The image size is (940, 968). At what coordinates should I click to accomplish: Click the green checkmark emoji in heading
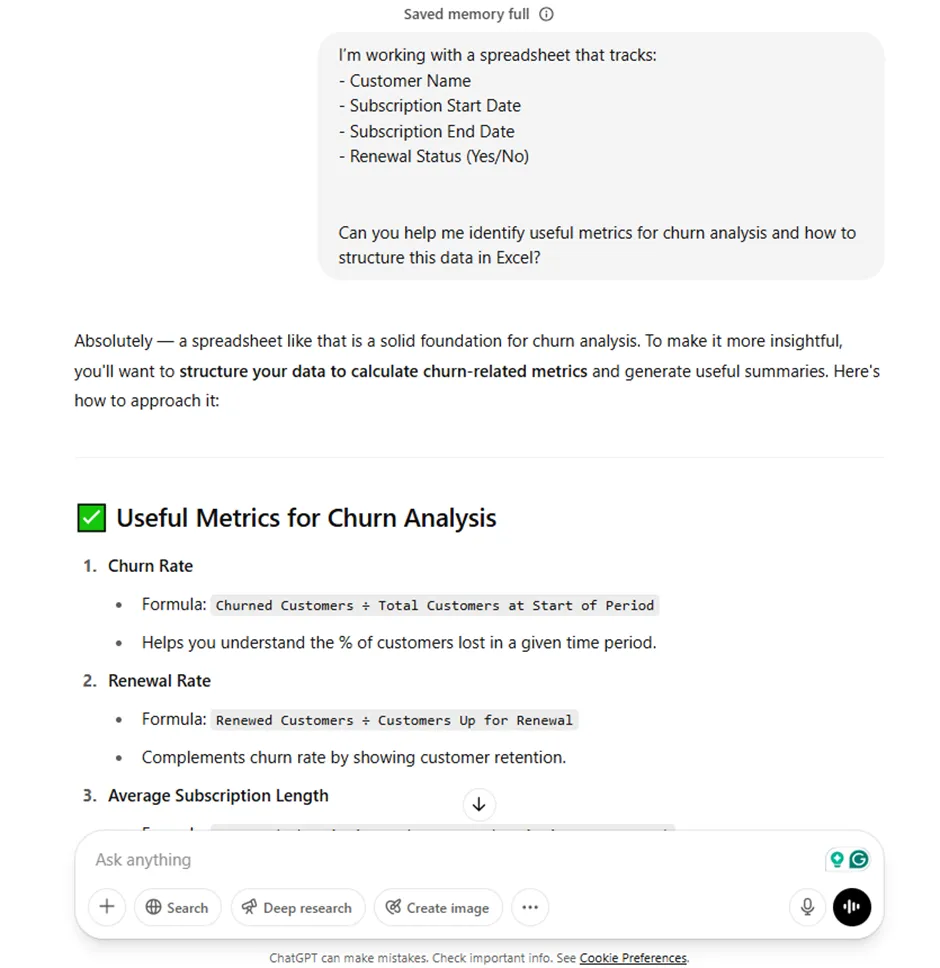[x=91, y=518]
